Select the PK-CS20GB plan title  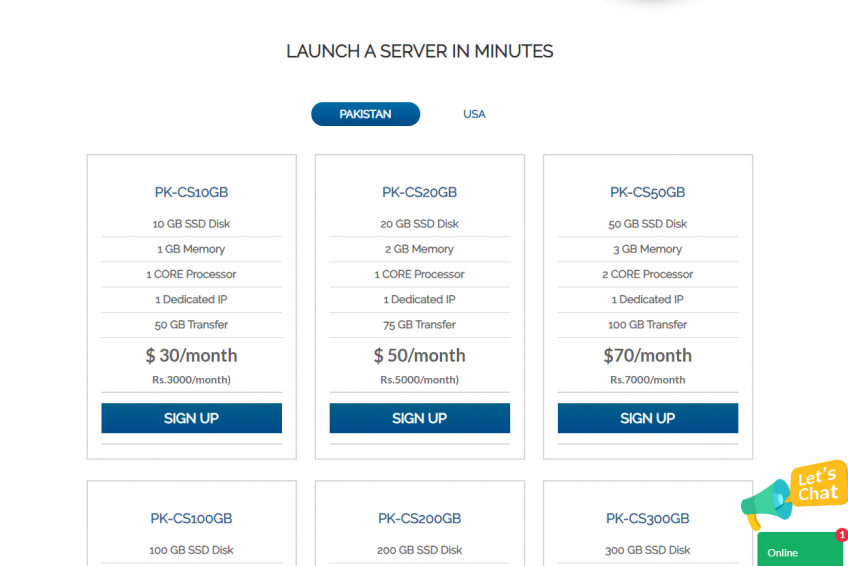point(419,192)
